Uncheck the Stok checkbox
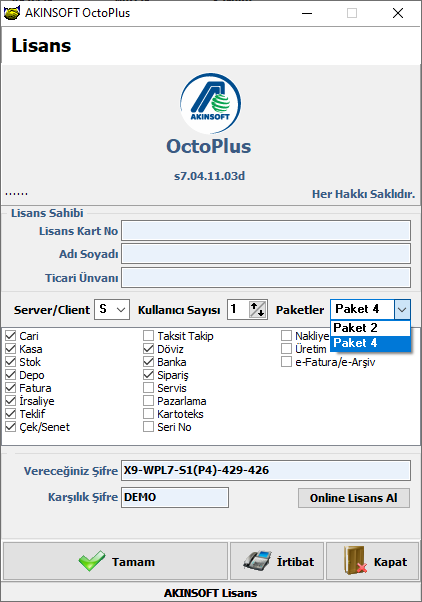 tap(10, 362)
